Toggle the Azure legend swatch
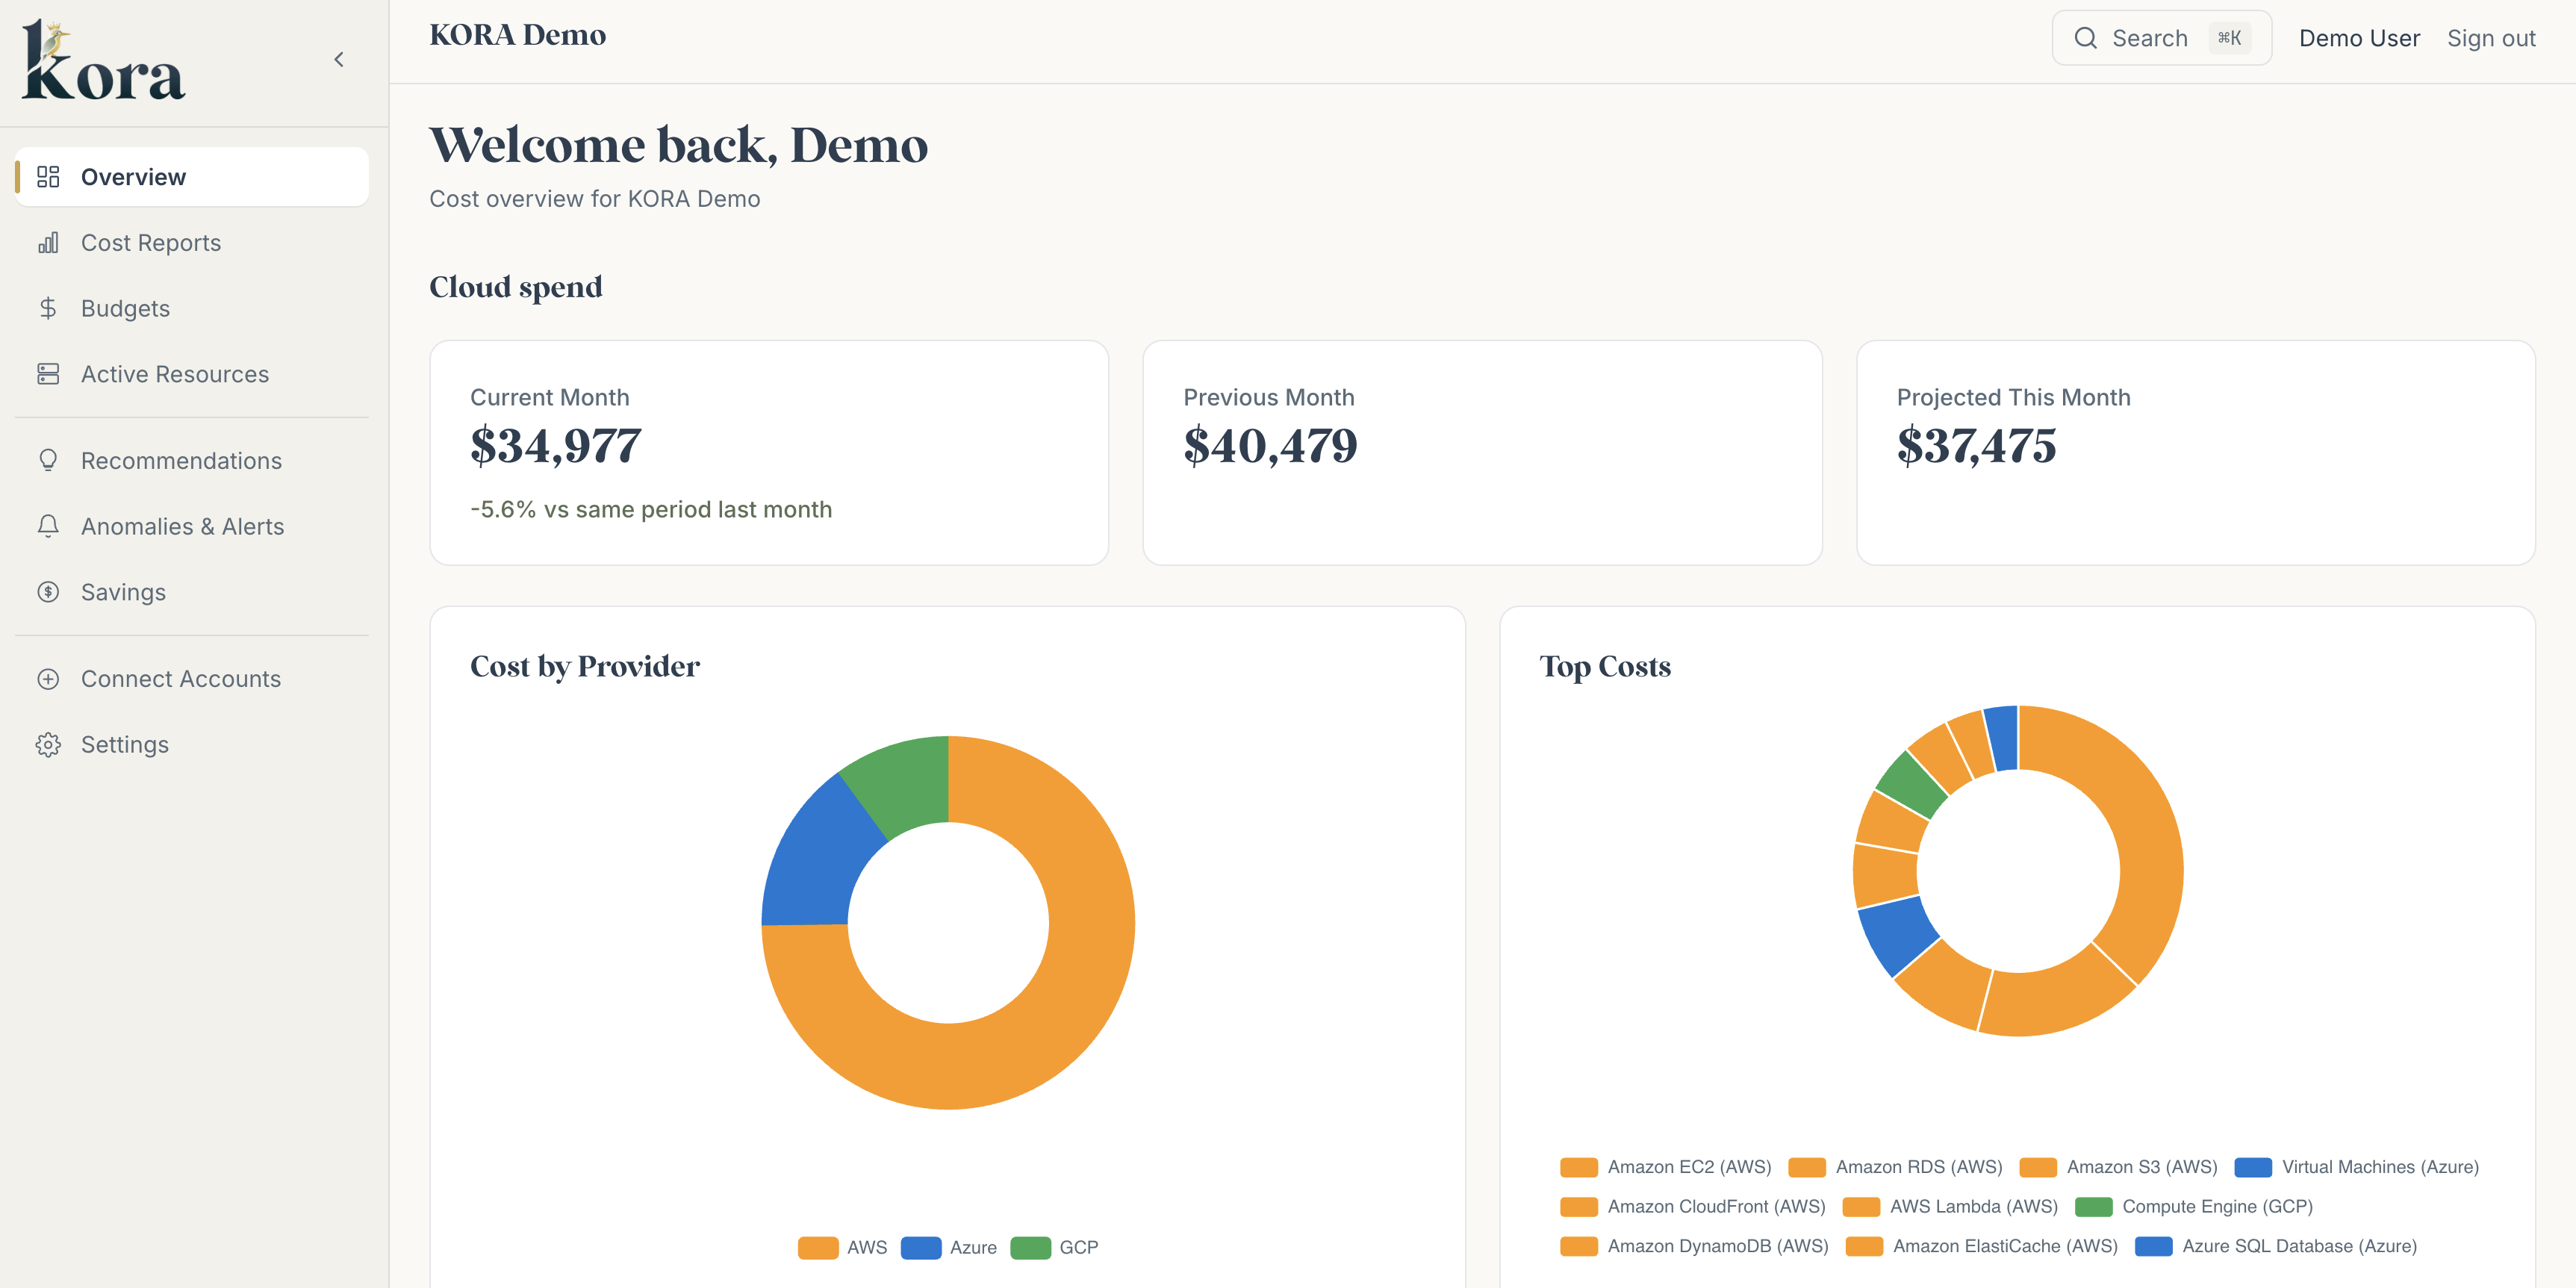Screen dimensions: 2576x1288 (x=920, y=1247)
